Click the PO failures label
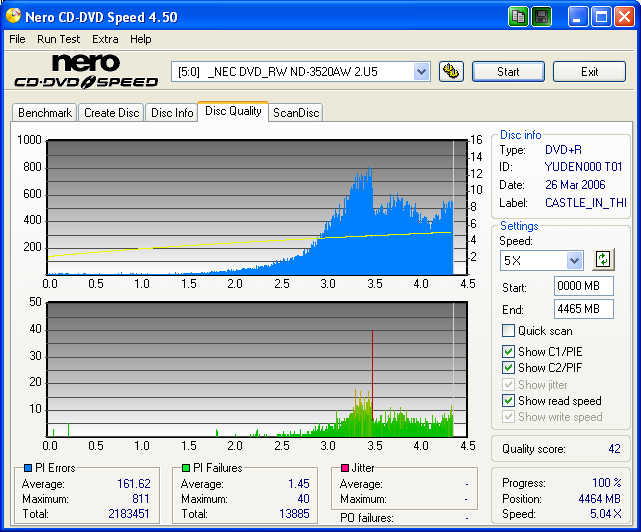The height and width of the screenshot is (532, 641). (x=367, y=518)
